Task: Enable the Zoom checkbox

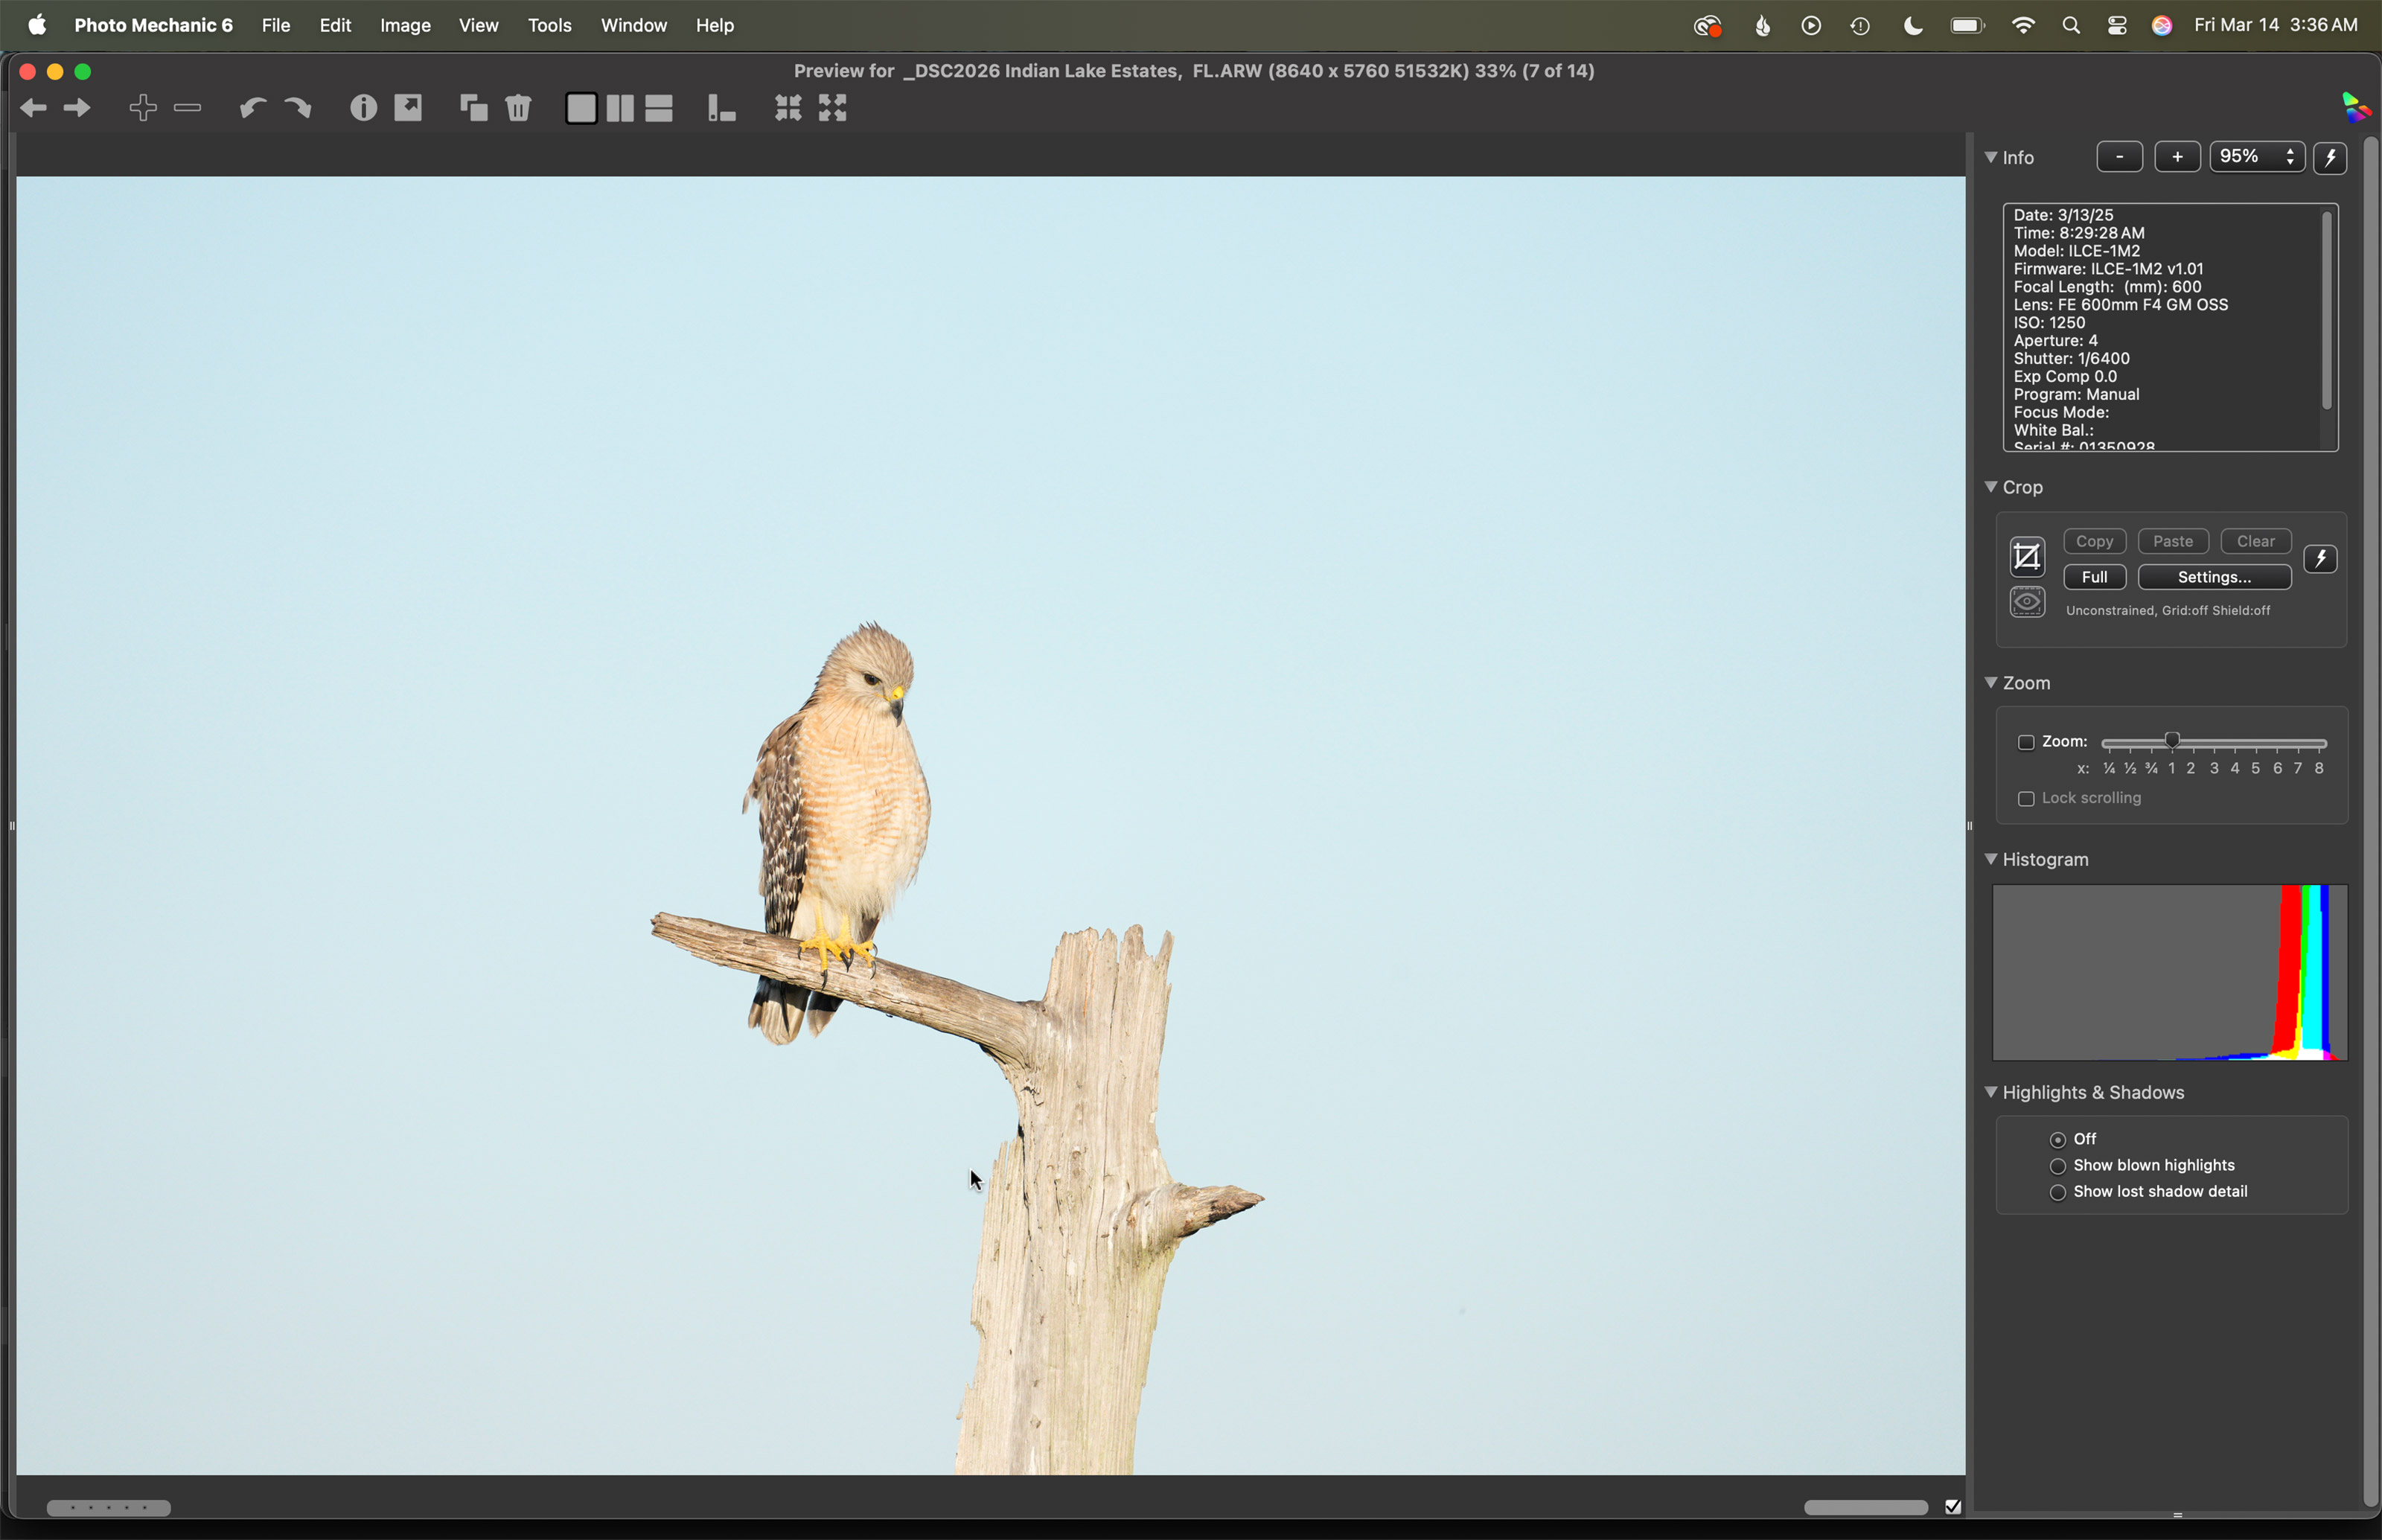Action: [x=2026, y=743]
